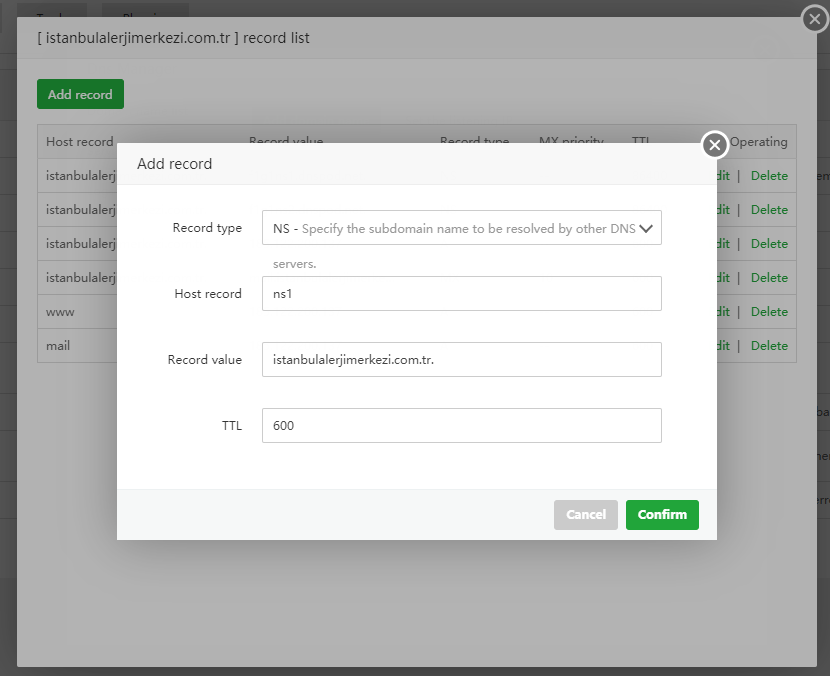The width and height of the screenshot is (830, 676).
Task: Select the TTL input field
Action: pos(462,425)
